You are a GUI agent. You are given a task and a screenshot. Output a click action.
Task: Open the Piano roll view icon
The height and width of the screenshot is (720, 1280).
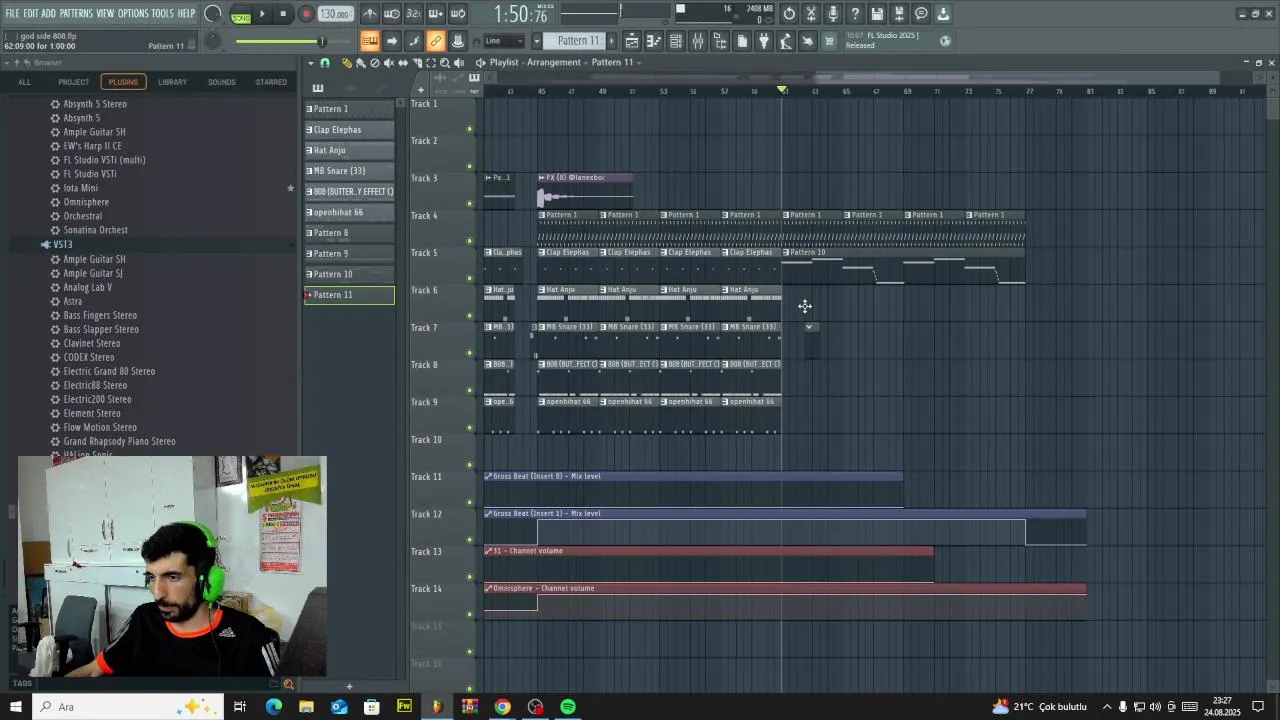(654, 41)
